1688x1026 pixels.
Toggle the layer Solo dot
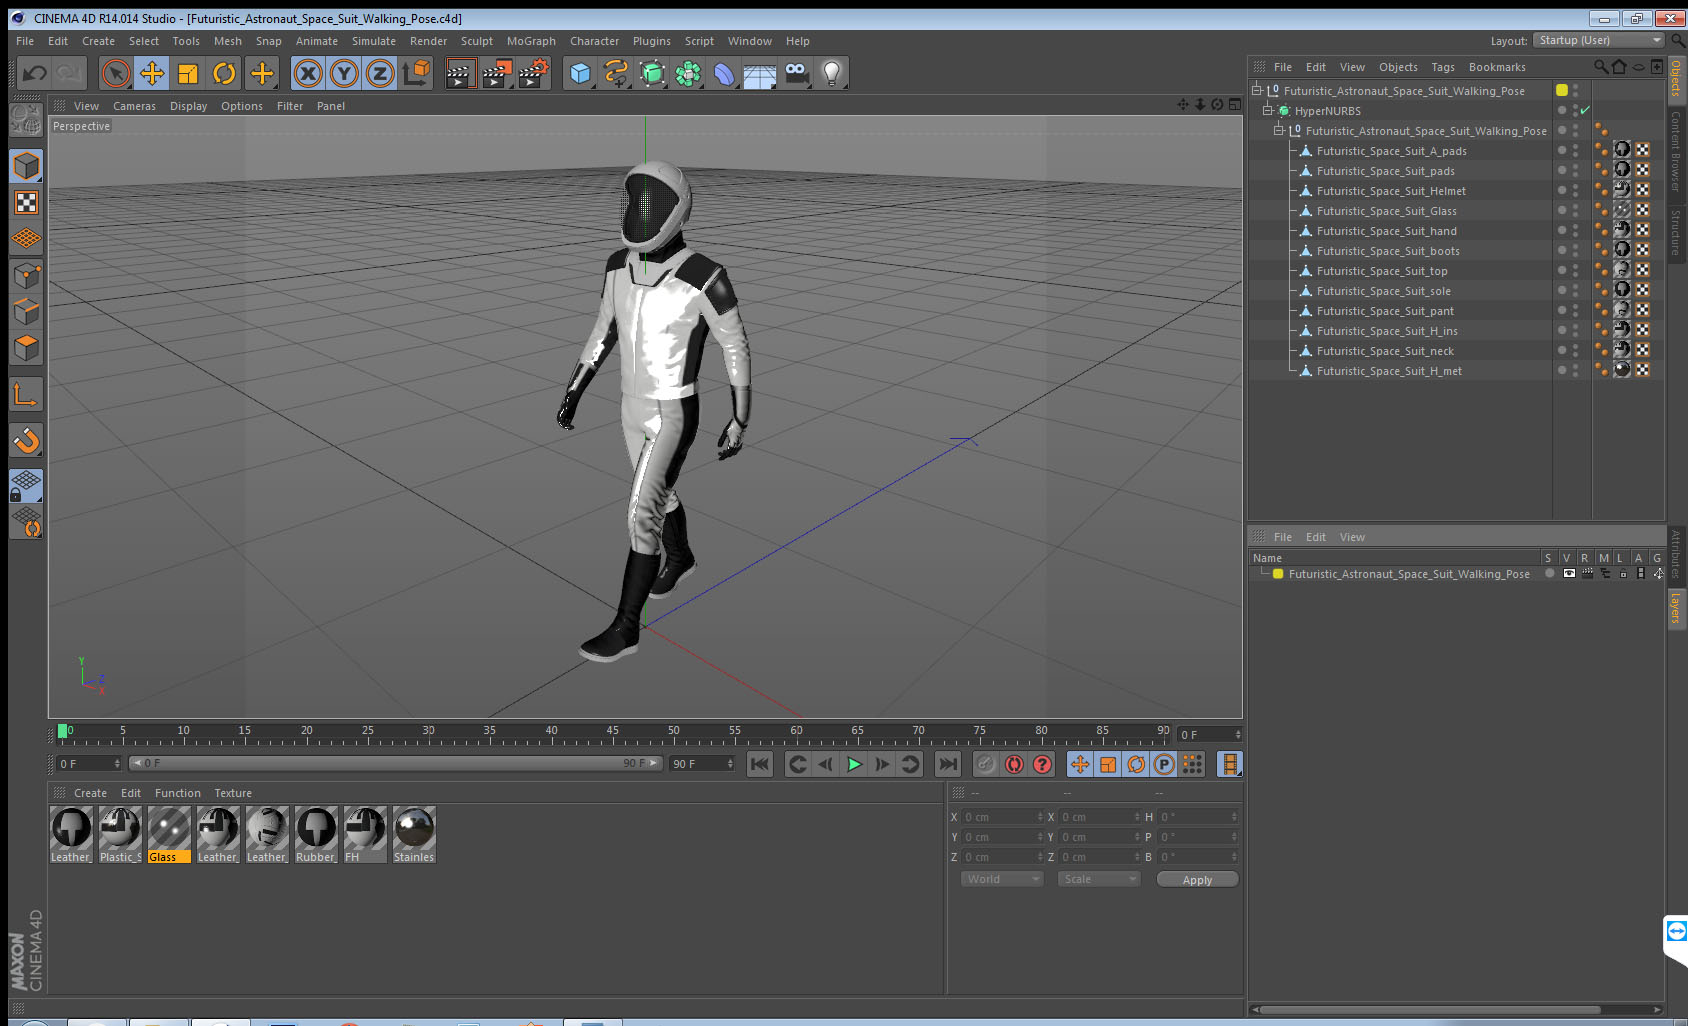point(1550,574)
